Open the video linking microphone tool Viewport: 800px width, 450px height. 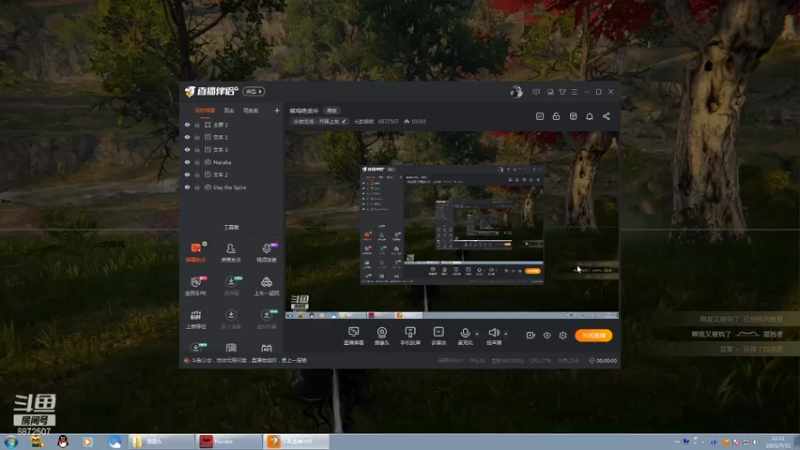coord(266,252)
